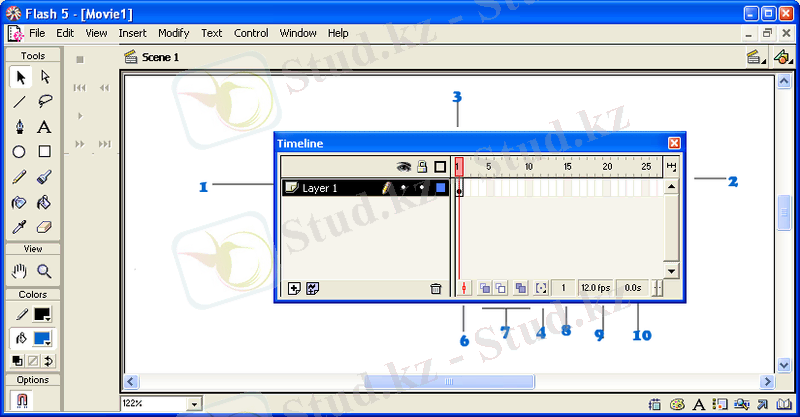Viewport: 800px width, 417px height.
Task: Open the Mixer palette icon
Action: 677,404
